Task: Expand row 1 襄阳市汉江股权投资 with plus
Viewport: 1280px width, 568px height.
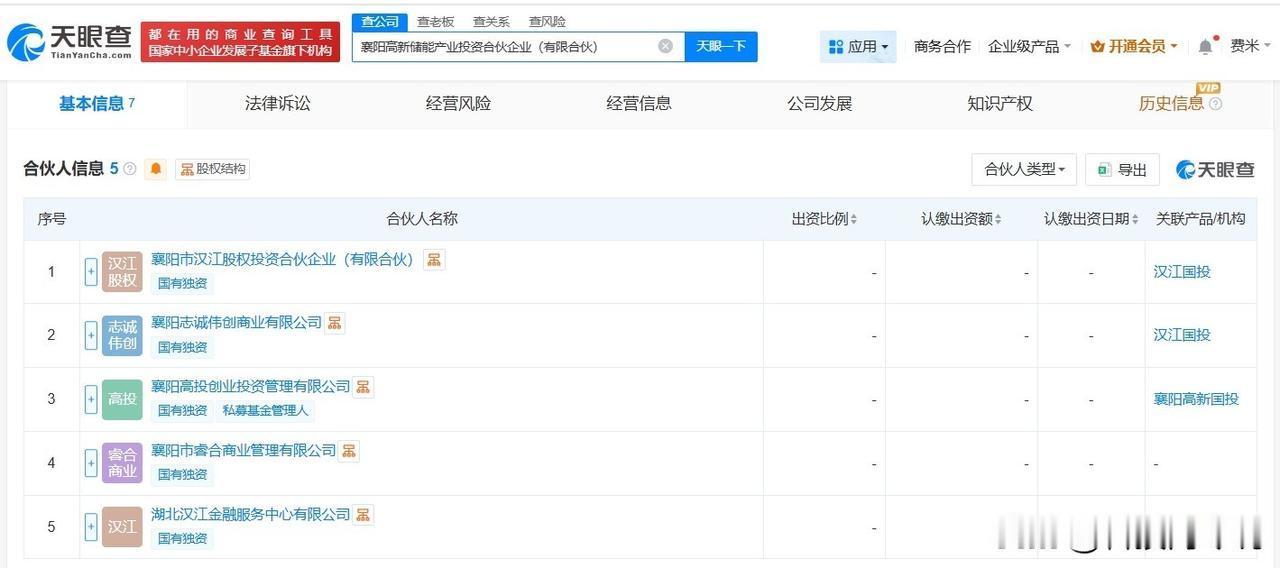Action: click(91, 271)
